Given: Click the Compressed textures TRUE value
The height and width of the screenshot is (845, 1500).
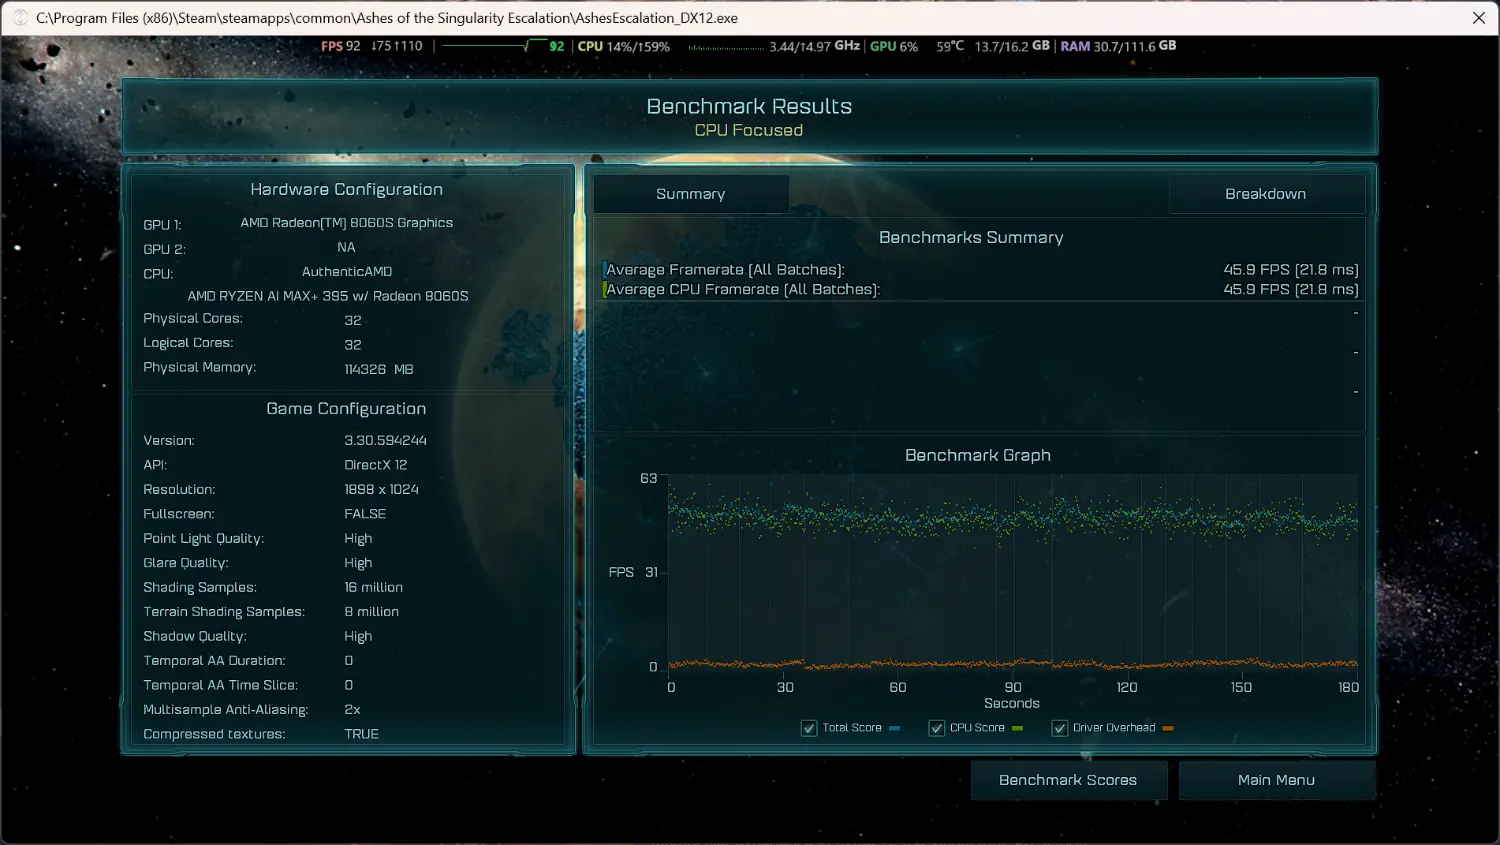Looking at the screenshot, I should [361, 734].
